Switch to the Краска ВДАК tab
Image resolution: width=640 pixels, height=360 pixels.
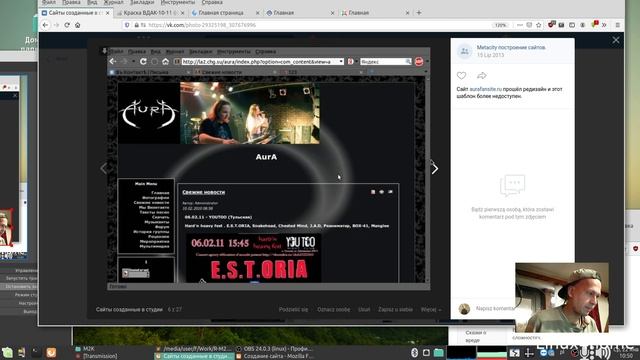coord(150,13)
